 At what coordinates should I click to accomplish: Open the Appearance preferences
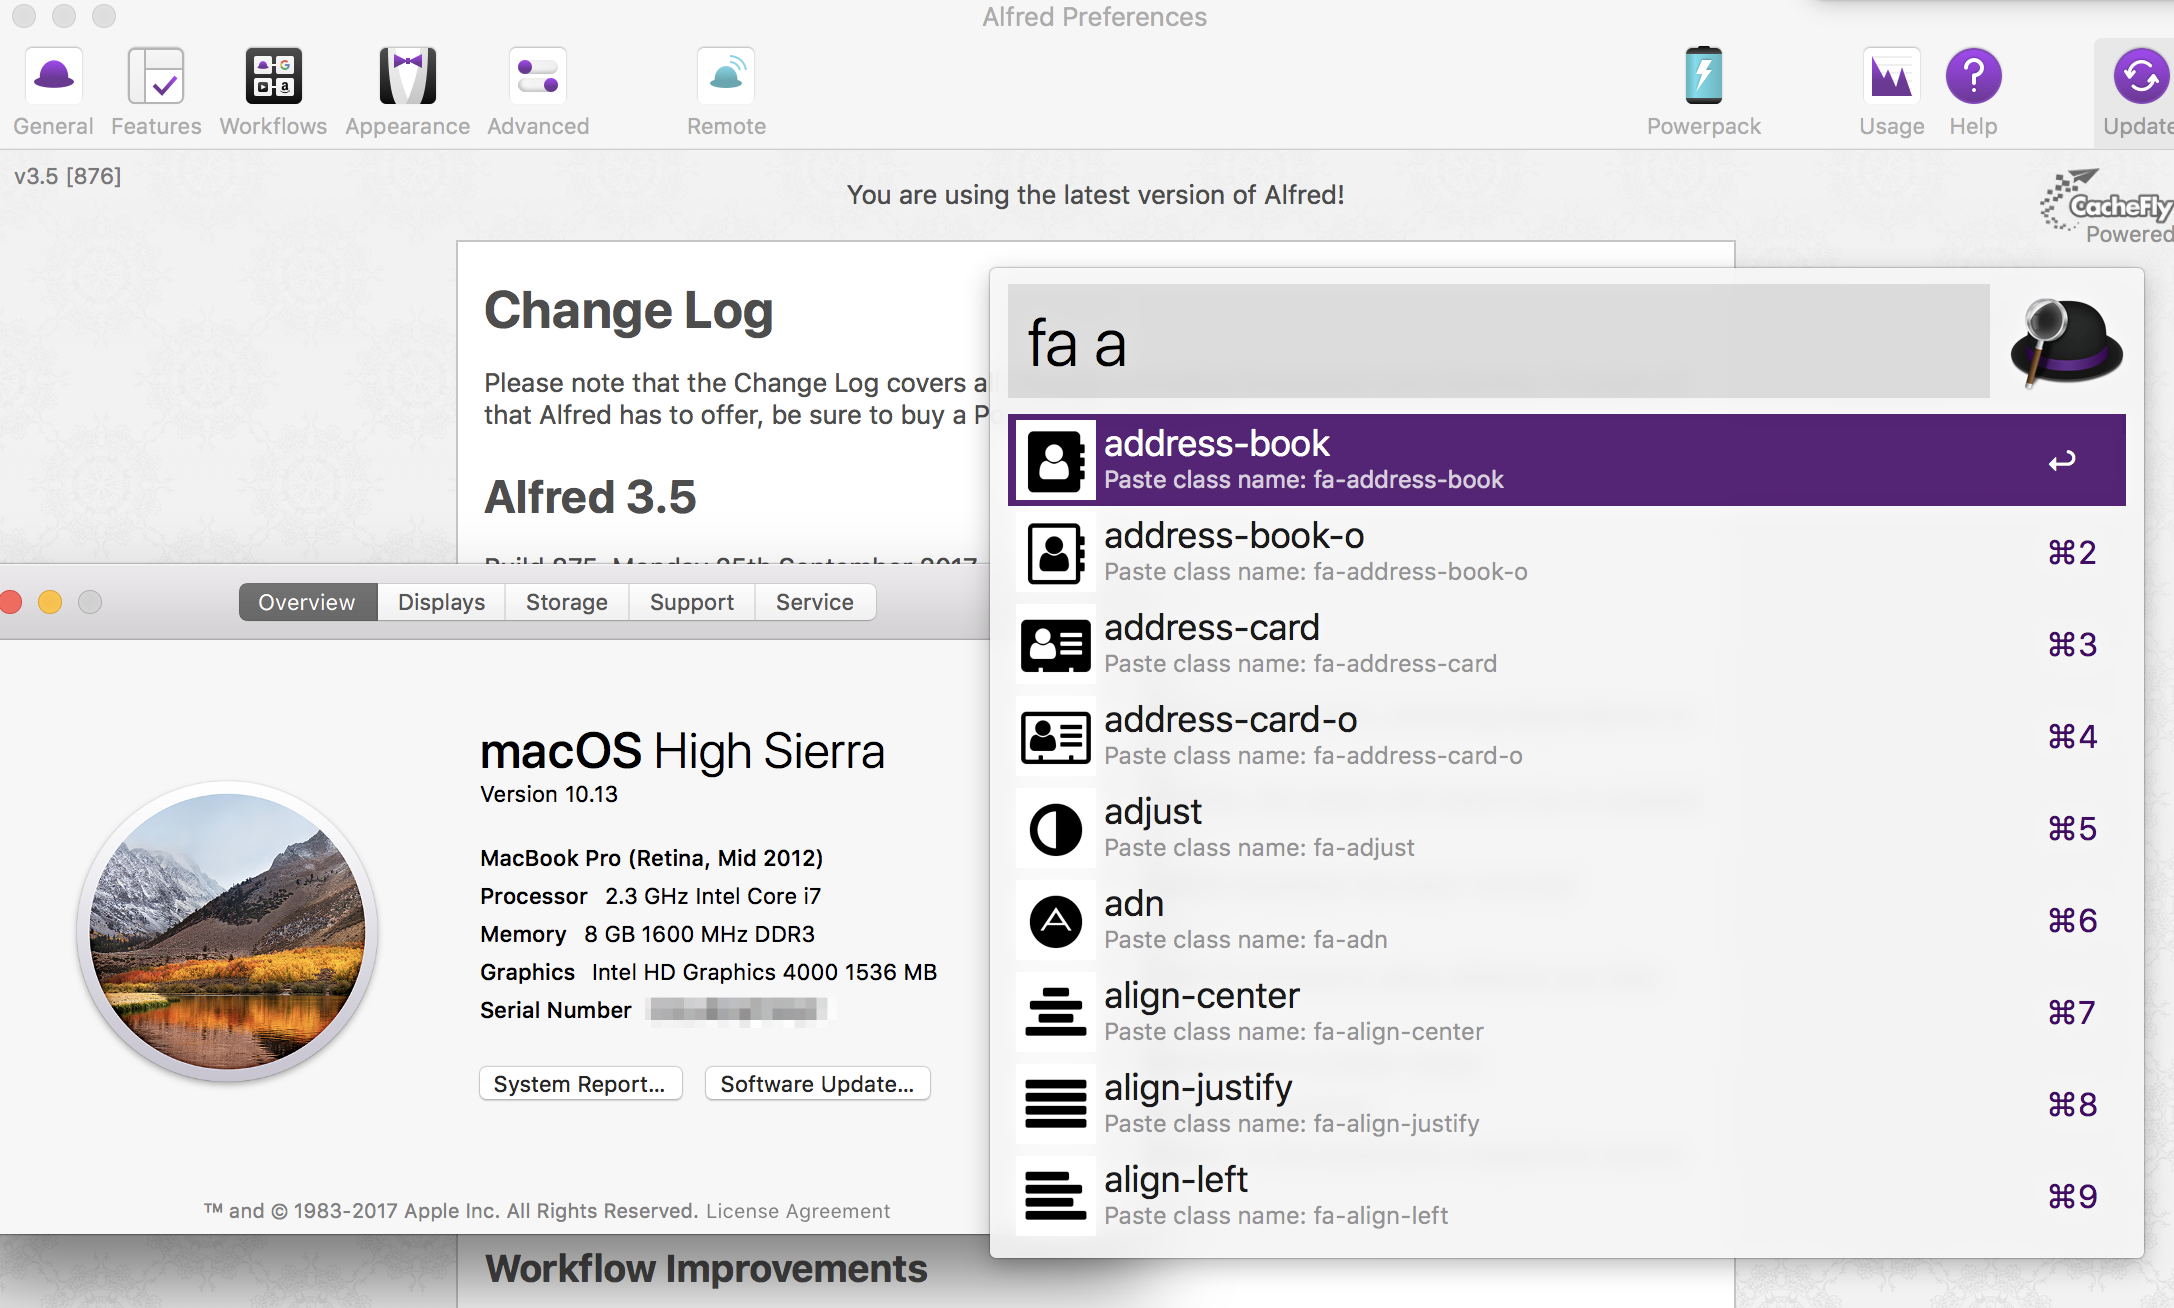tap(407, 91)
